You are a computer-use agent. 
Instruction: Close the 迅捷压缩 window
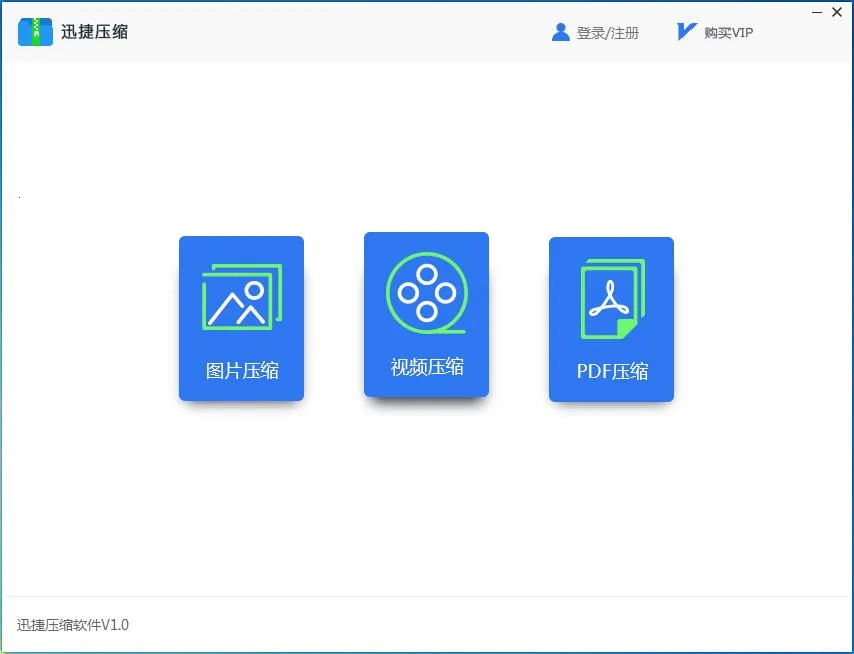point(837,12)
